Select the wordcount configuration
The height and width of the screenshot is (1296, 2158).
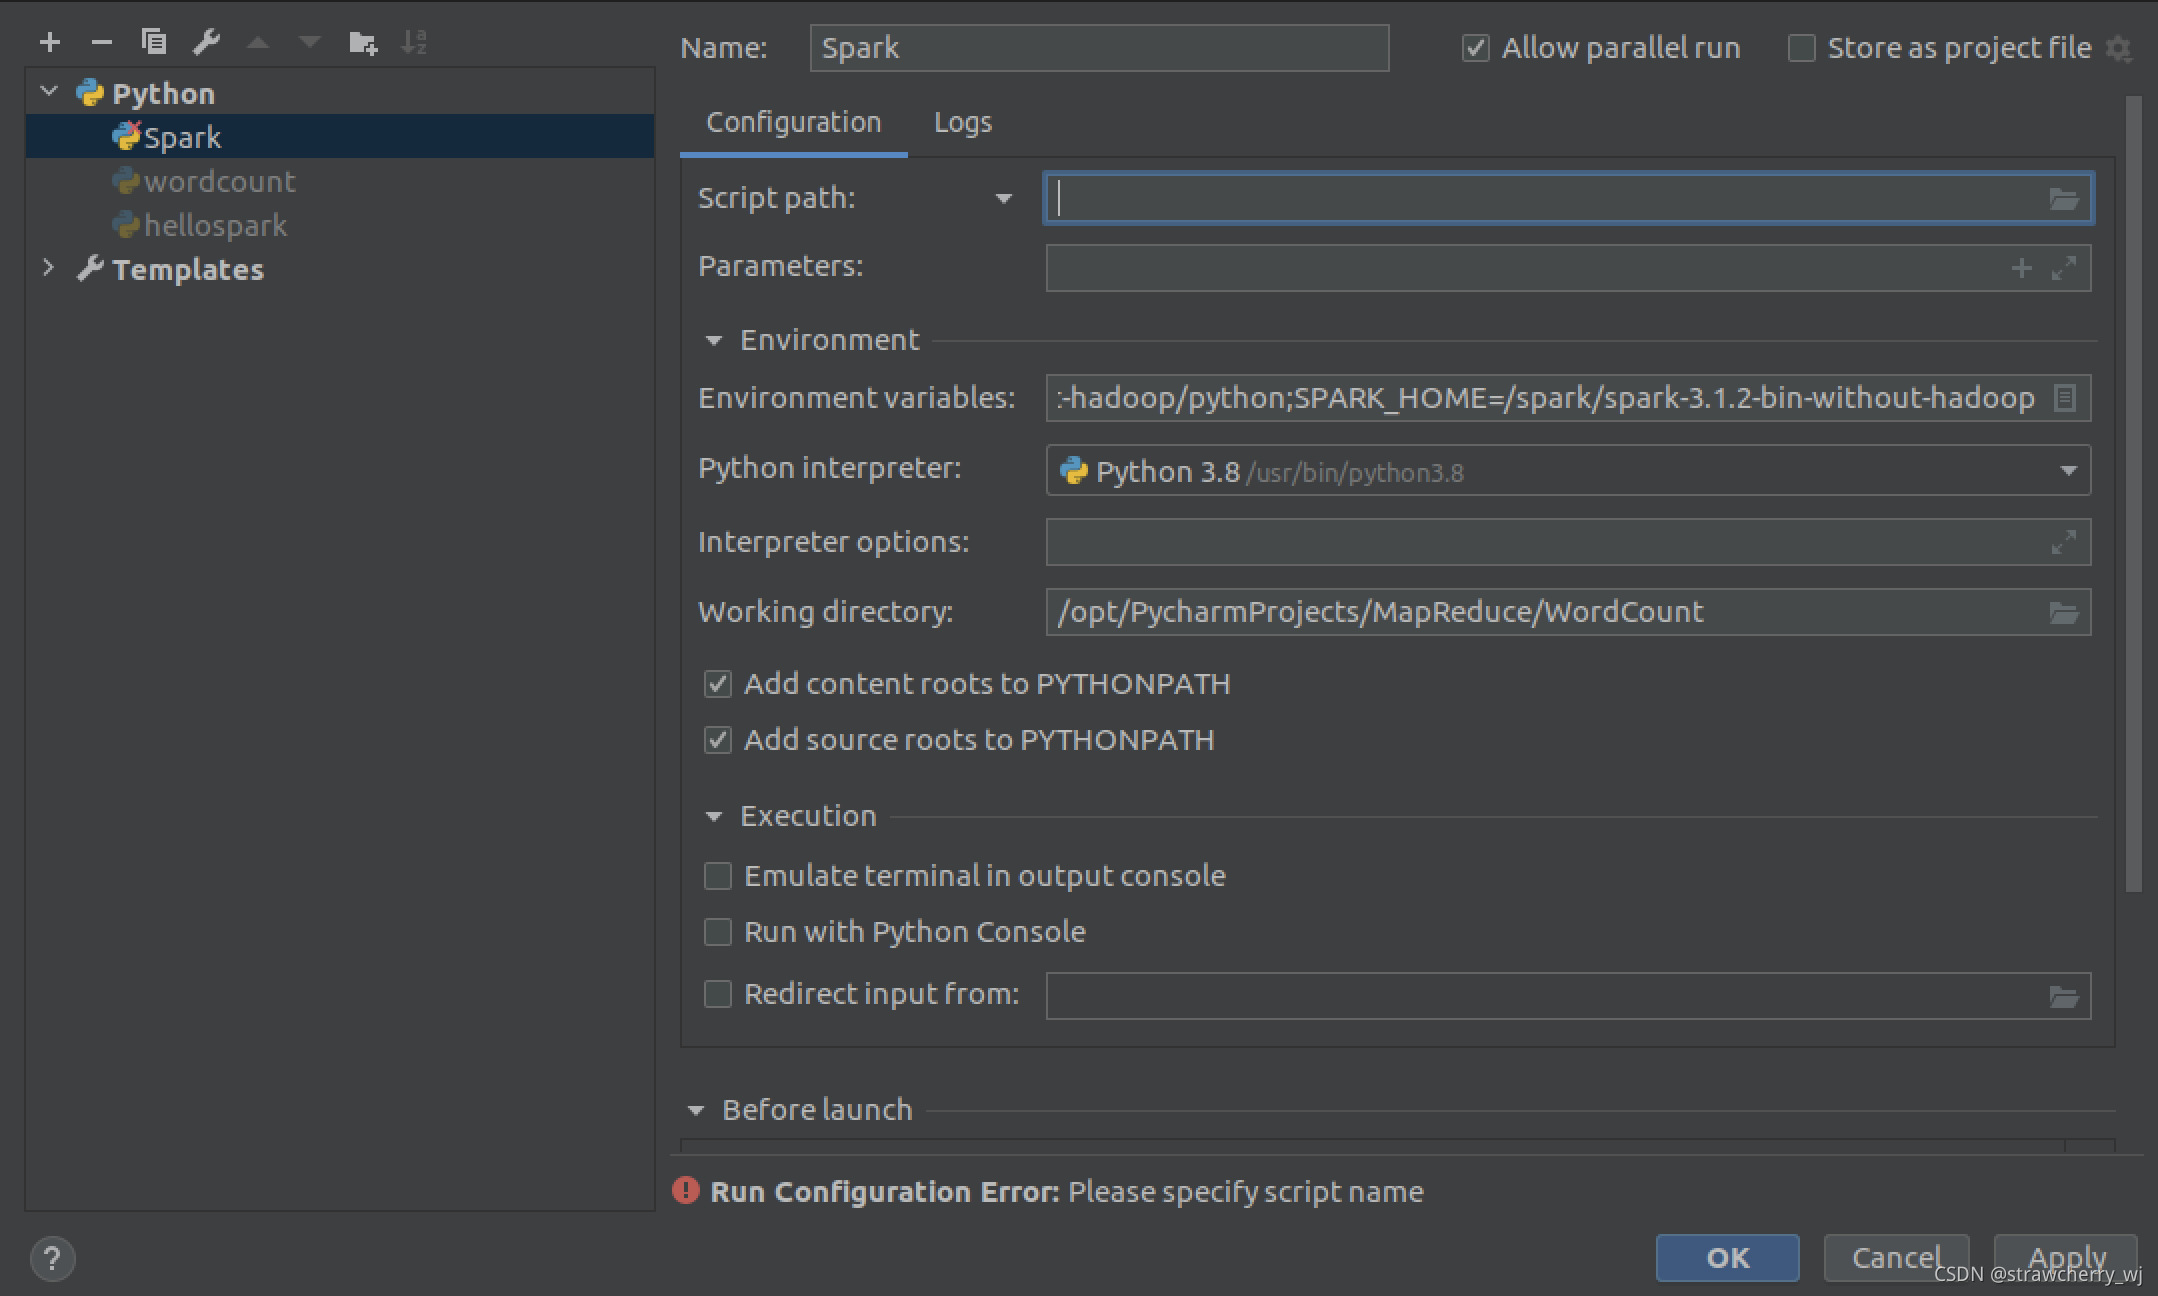(219, 181)
